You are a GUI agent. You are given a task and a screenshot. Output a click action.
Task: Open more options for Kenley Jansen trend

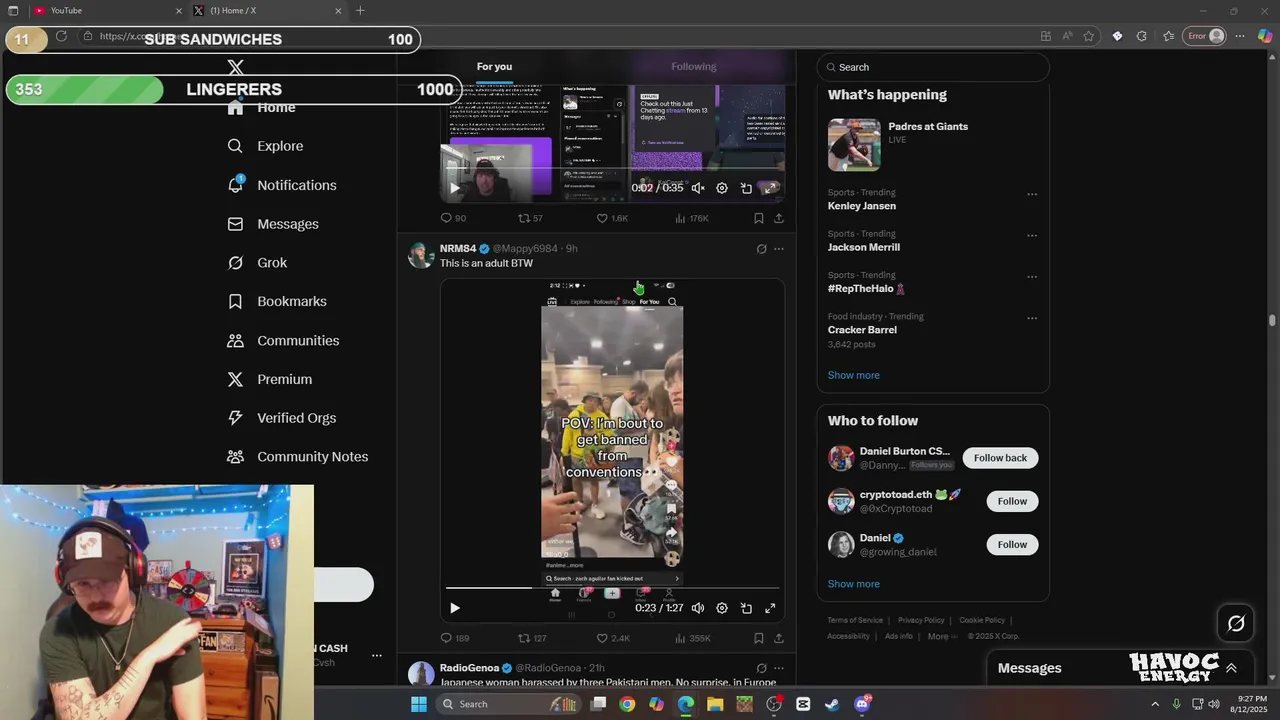click(x=1032, y=194)
